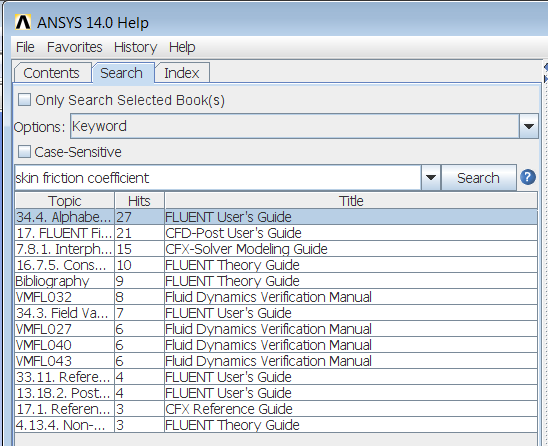Viewport: 548px width, 446px height.
Task: Select the Bibliography result row
Action: click(x=276, y=281)
